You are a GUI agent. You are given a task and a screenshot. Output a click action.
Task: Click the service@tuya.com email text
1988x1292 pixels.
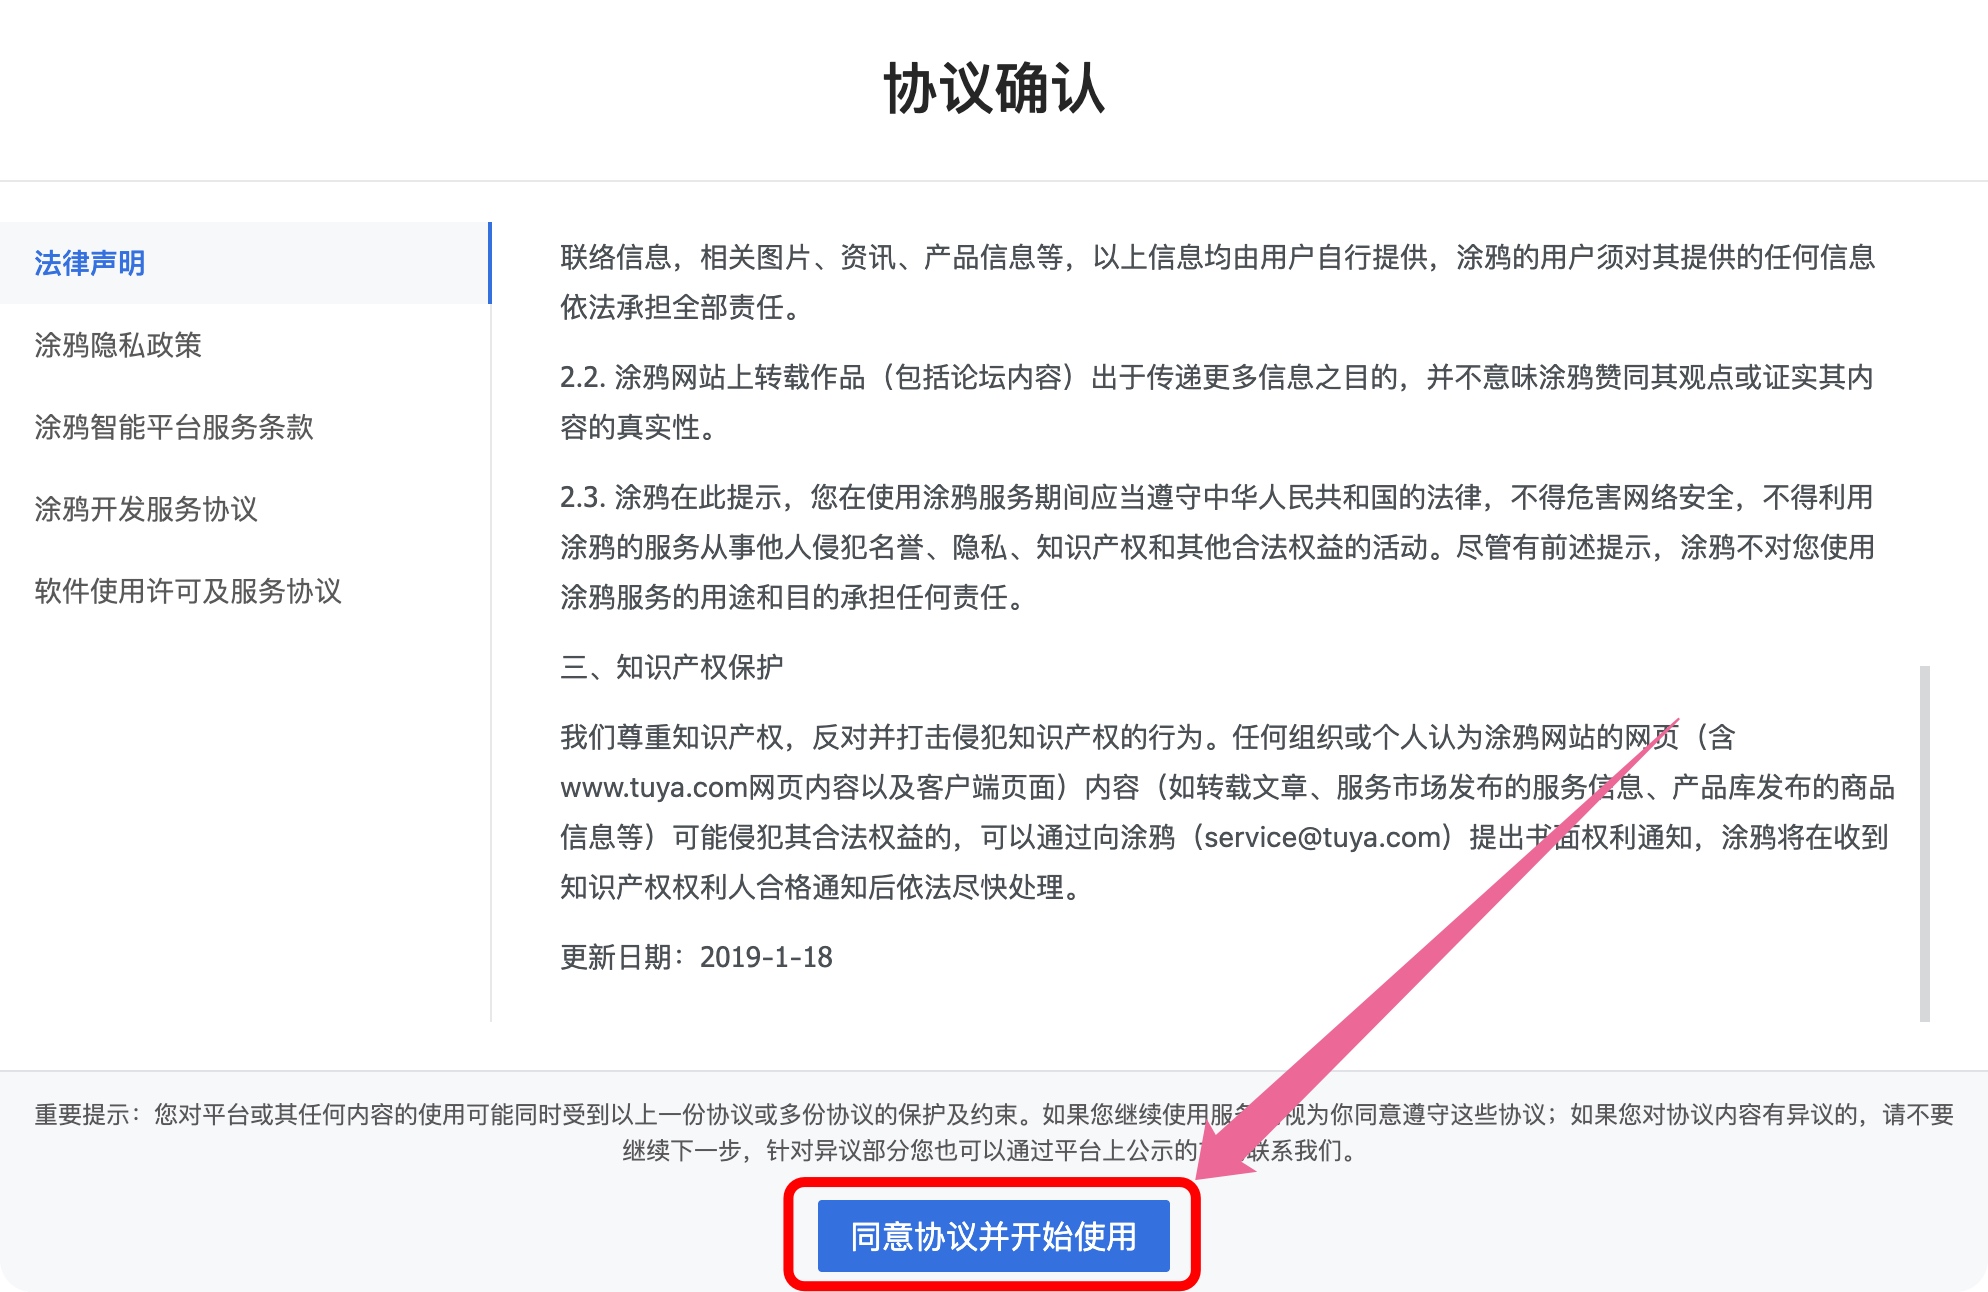1321,837
